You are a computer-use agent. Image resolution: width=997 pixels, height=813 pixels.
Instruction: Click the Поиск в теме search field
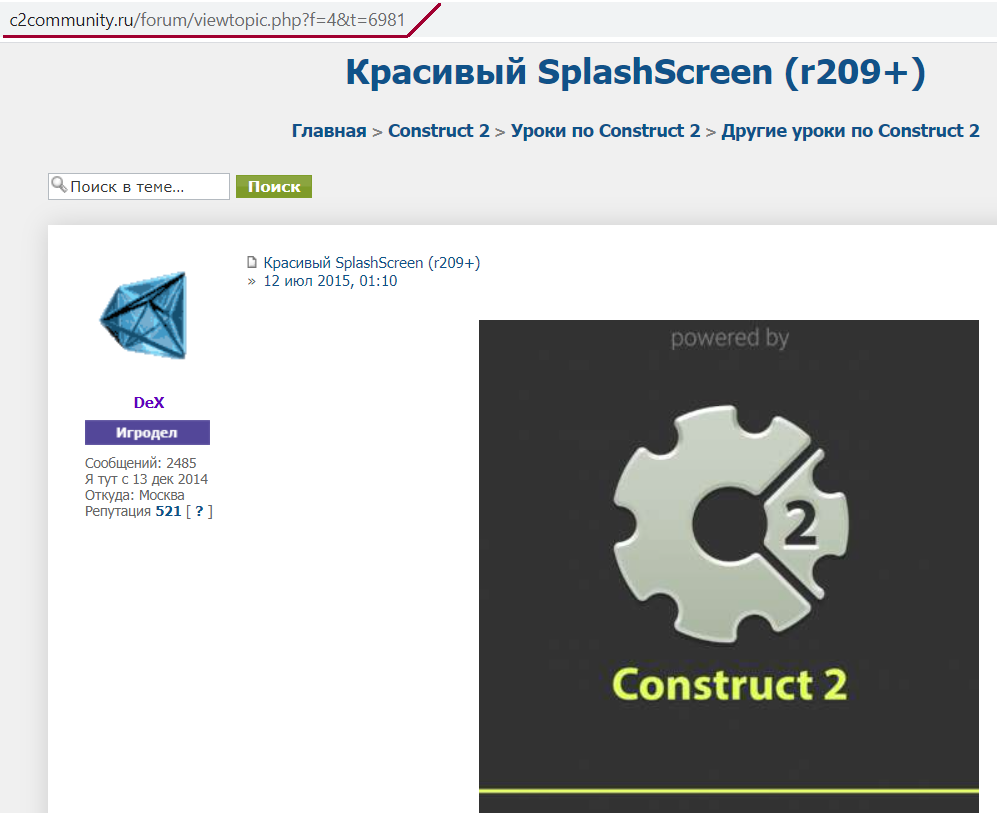tap(139, 186)
